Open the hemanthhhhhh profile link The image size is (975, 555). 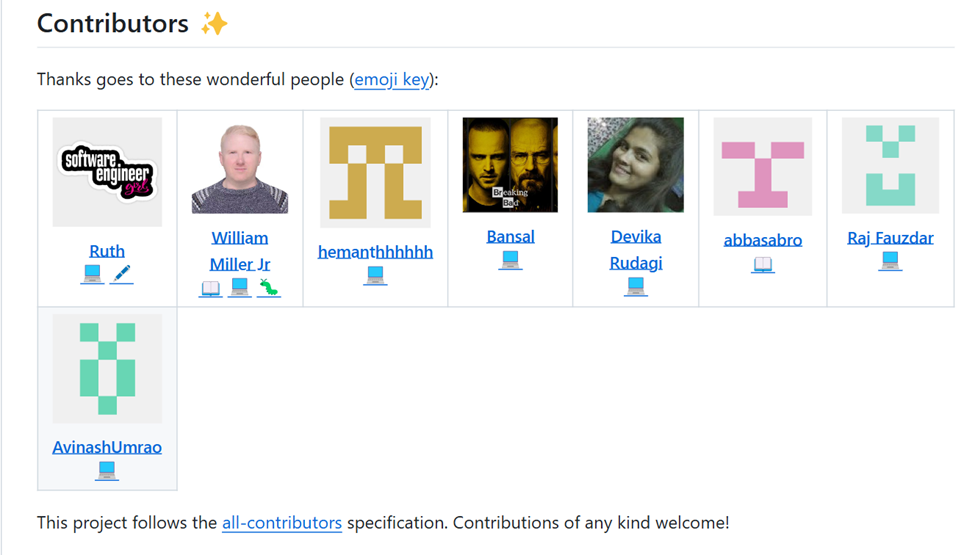375,252
